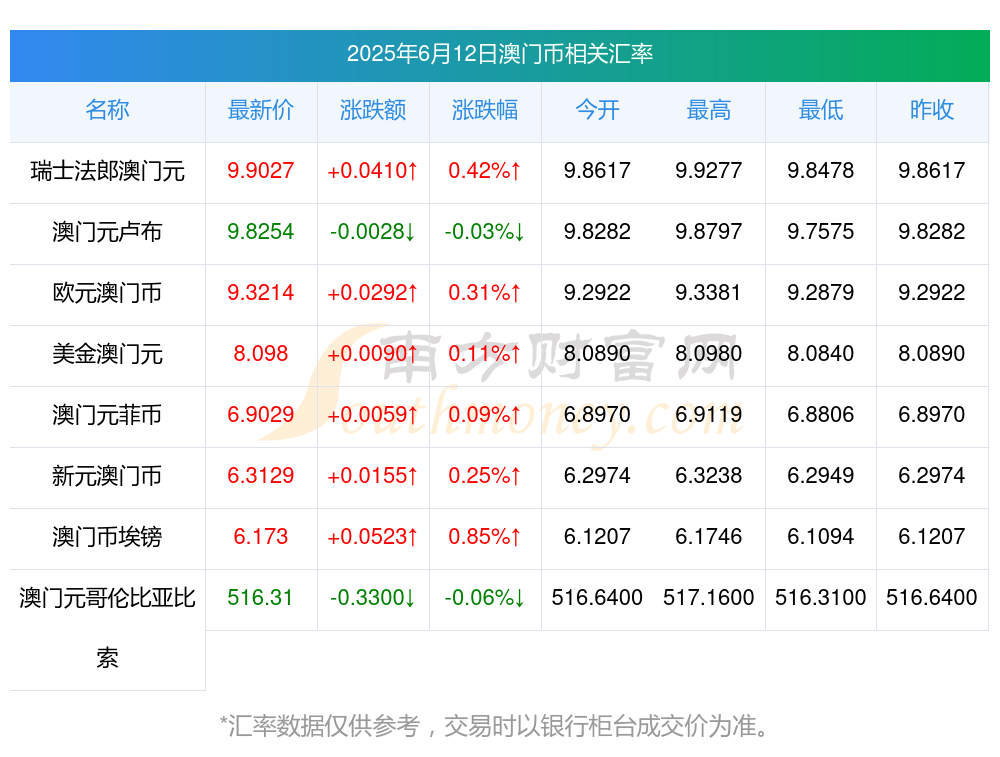Click latest price 516.31
The width and height of the screenshot is (1000, 757).
pos(260,598)
